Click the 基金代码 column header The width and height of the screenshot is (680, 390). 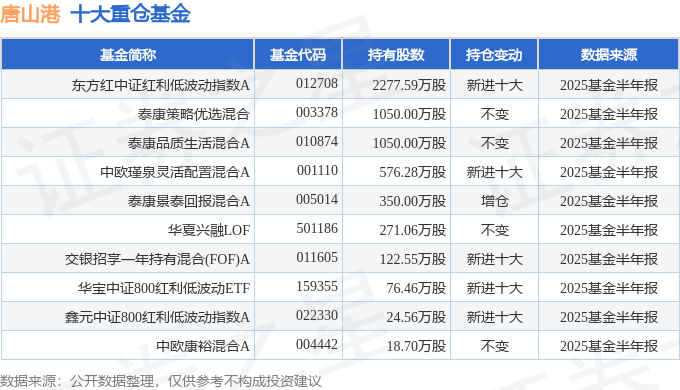pyautogui.click(x=298, y=55)
